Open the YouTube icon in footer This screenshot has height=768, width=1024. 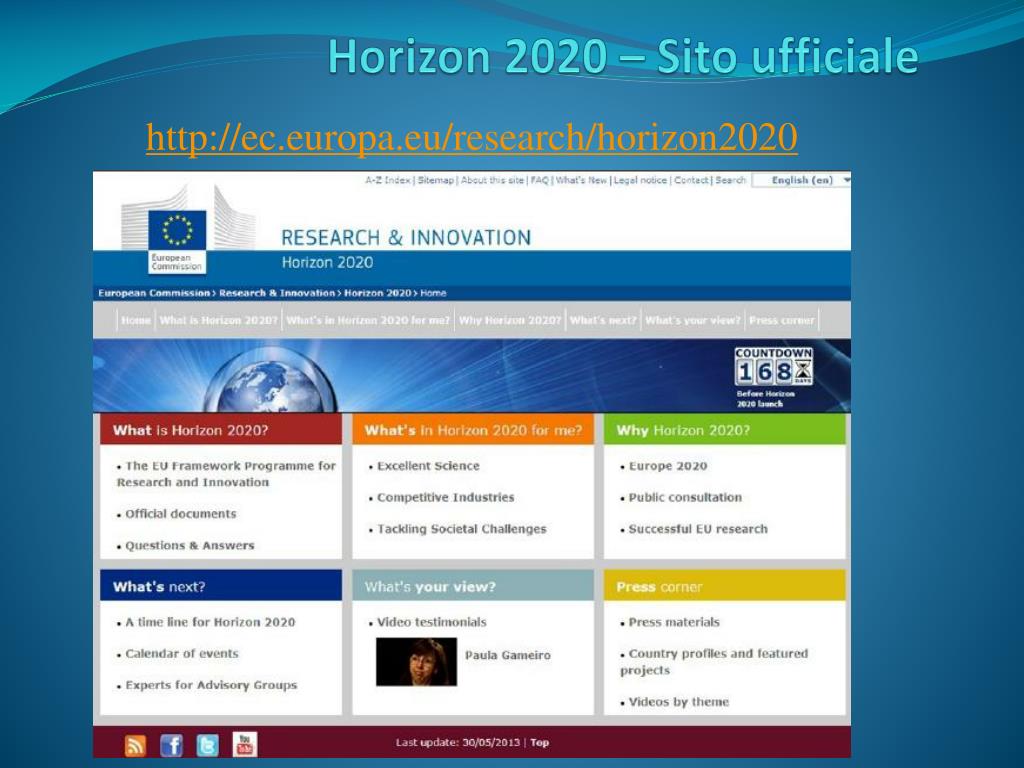tap(245, 744)
